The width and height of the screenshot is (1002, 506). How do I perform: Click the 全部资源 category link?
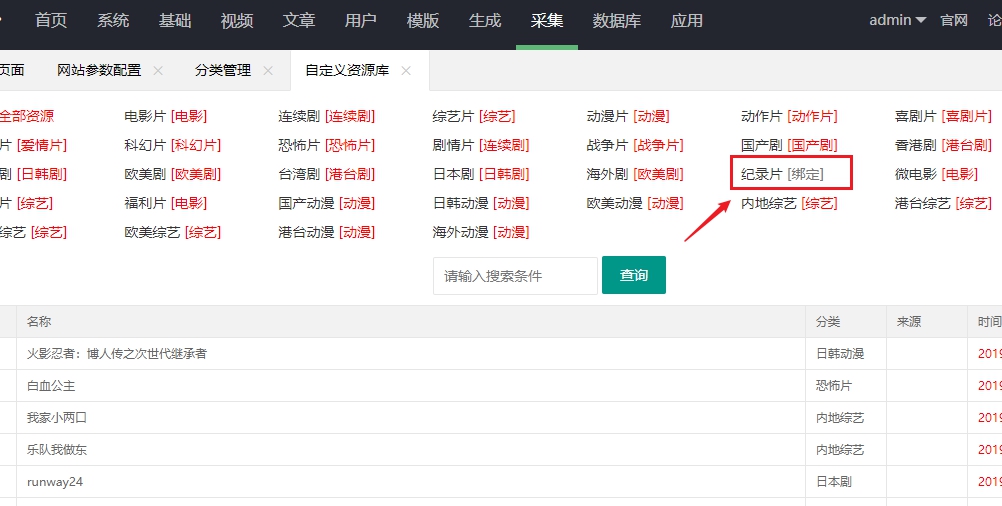(26, 116)
